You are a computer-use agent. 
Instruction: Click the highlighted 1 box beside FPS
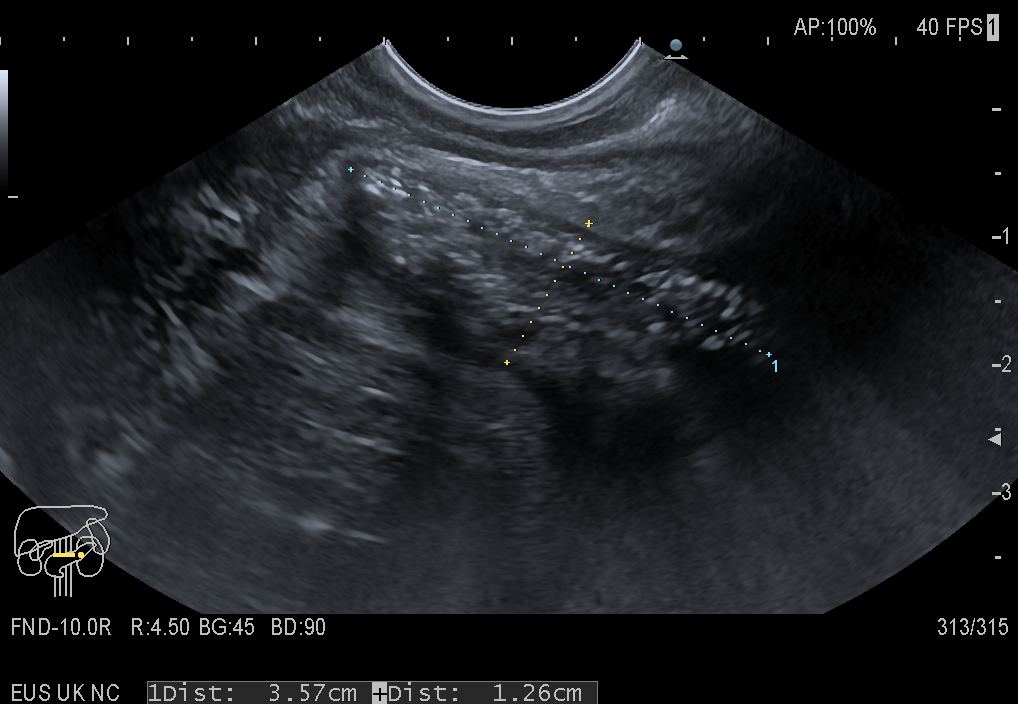[992, 28]
